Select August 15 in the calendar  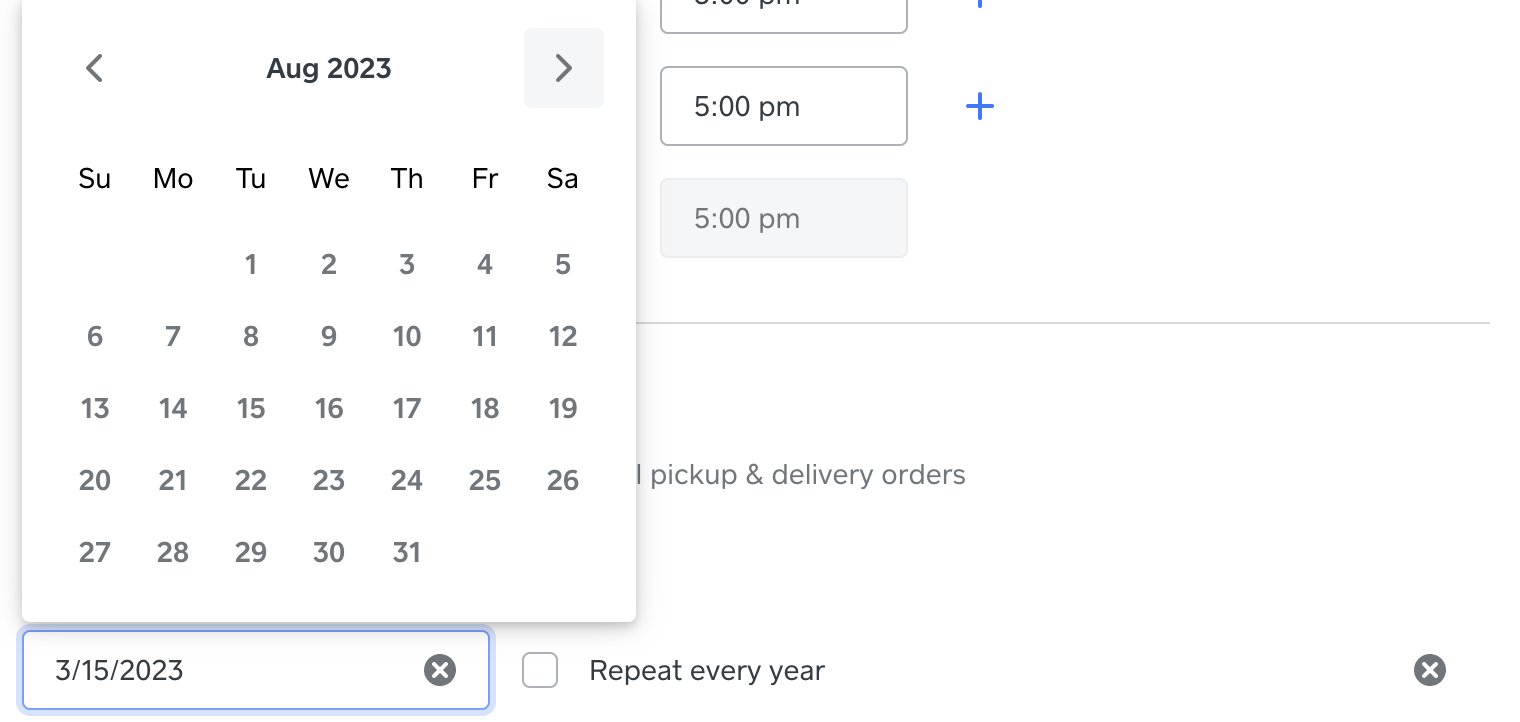[251, 408]
